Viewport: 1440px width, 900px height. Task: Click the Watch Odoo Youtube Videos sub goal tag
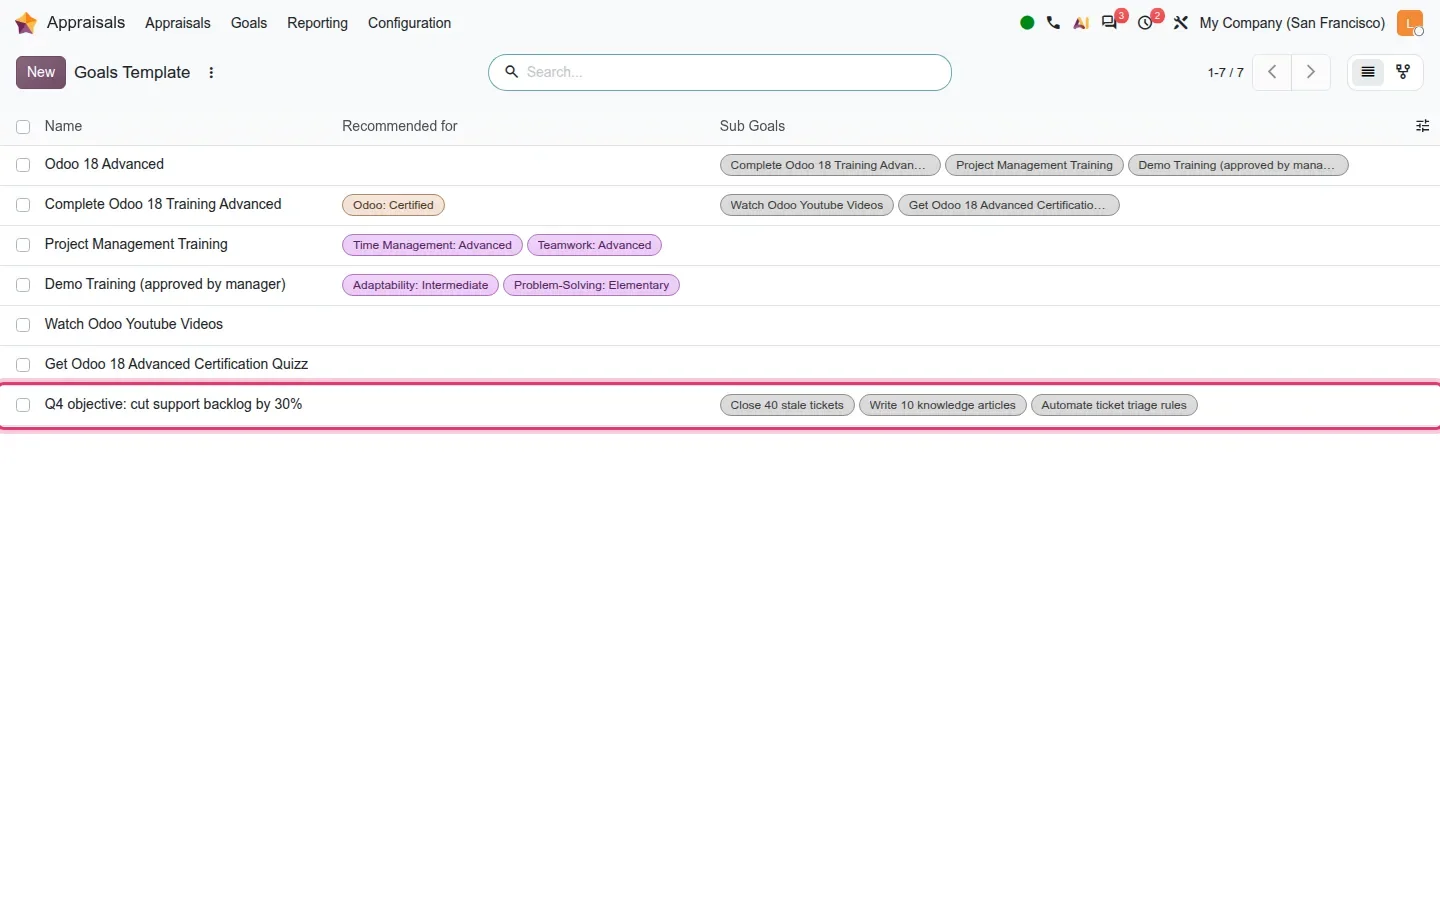(806, 205)
